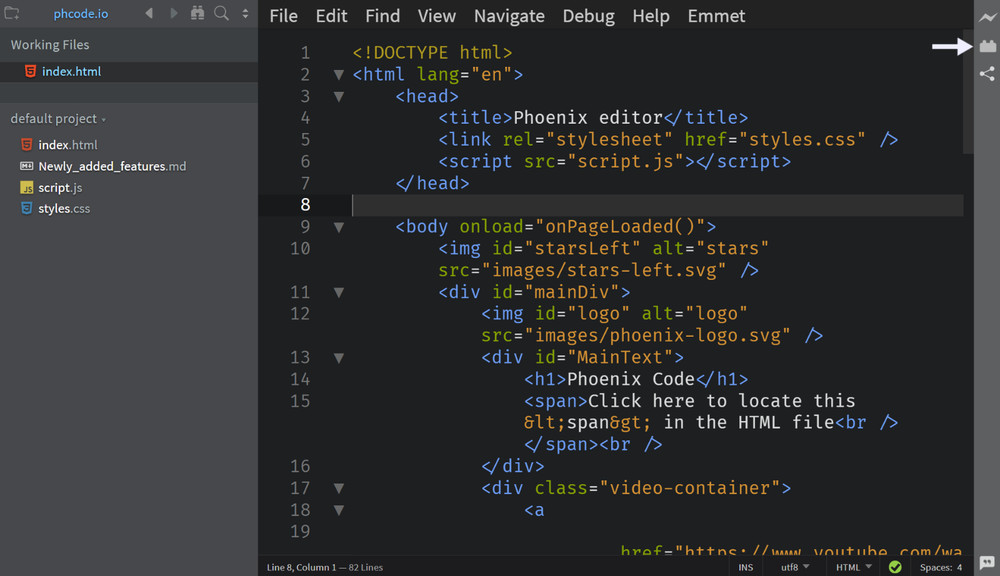The image size is (1000, 576).
Task: Toggle overwrite mode via the INS indicator
Action: point(745,566)
